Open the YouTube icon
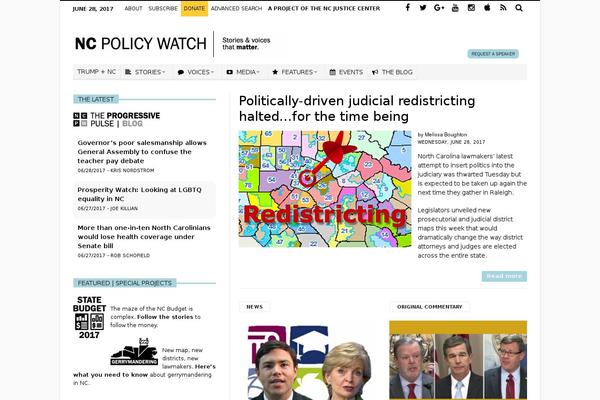The image size is (600, 400). [x=455, y=8]
